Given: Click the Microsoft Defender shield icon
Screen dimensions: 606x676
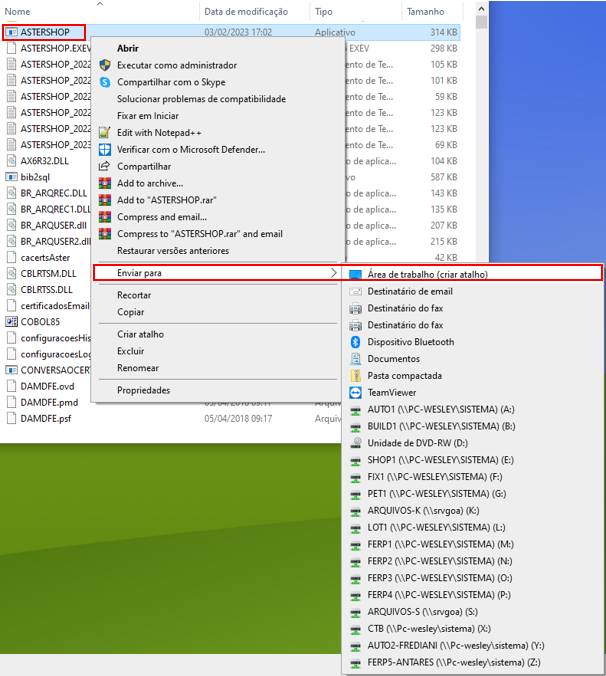Looking at the screenshot, I should pos(105,150).
